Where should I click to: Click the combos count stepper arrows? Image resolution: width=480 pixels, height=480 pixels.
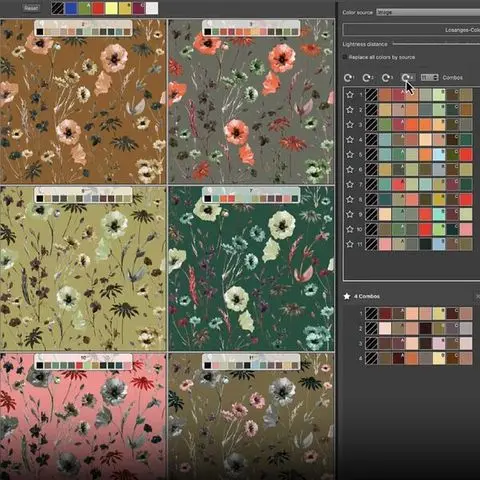click(x=435, y=77)
